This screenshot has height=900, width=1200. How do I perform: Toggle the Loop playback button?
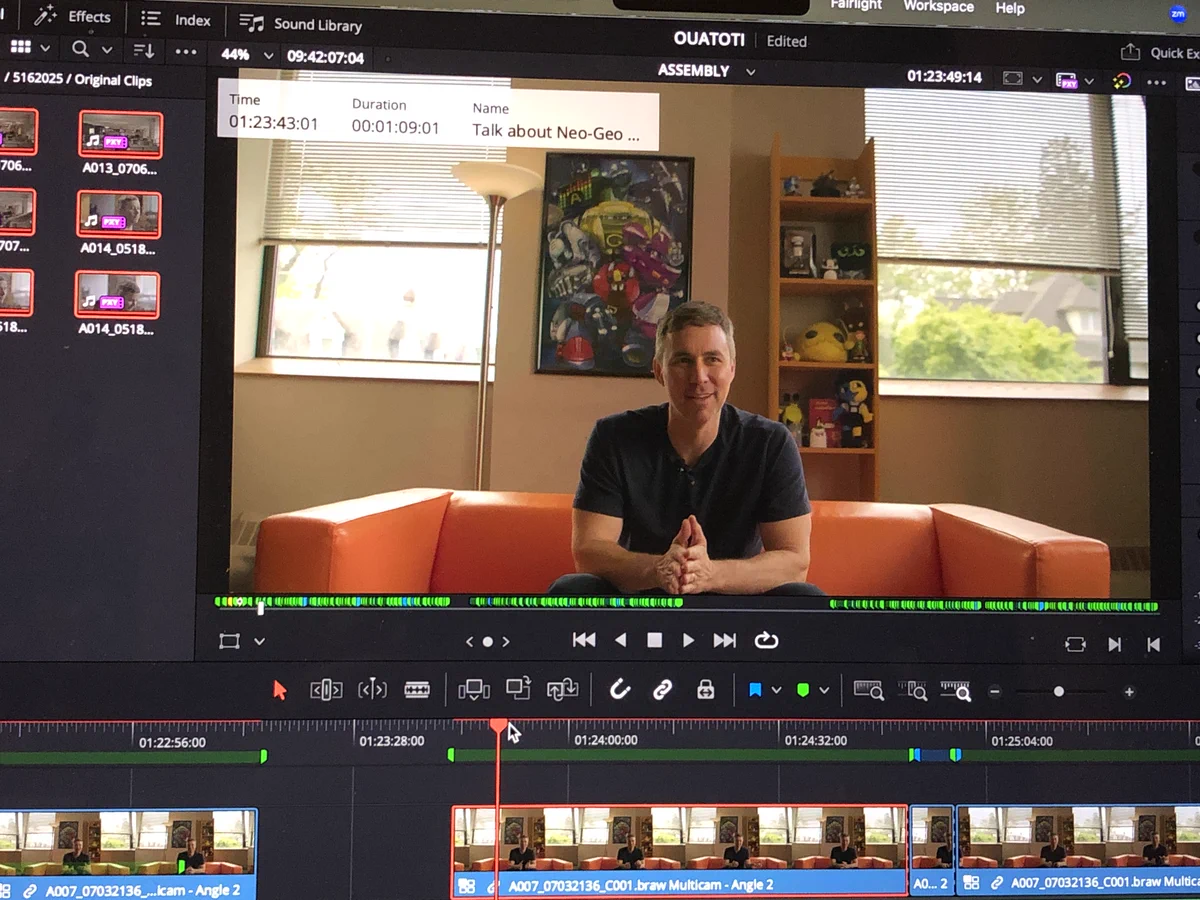pos(767,640)
